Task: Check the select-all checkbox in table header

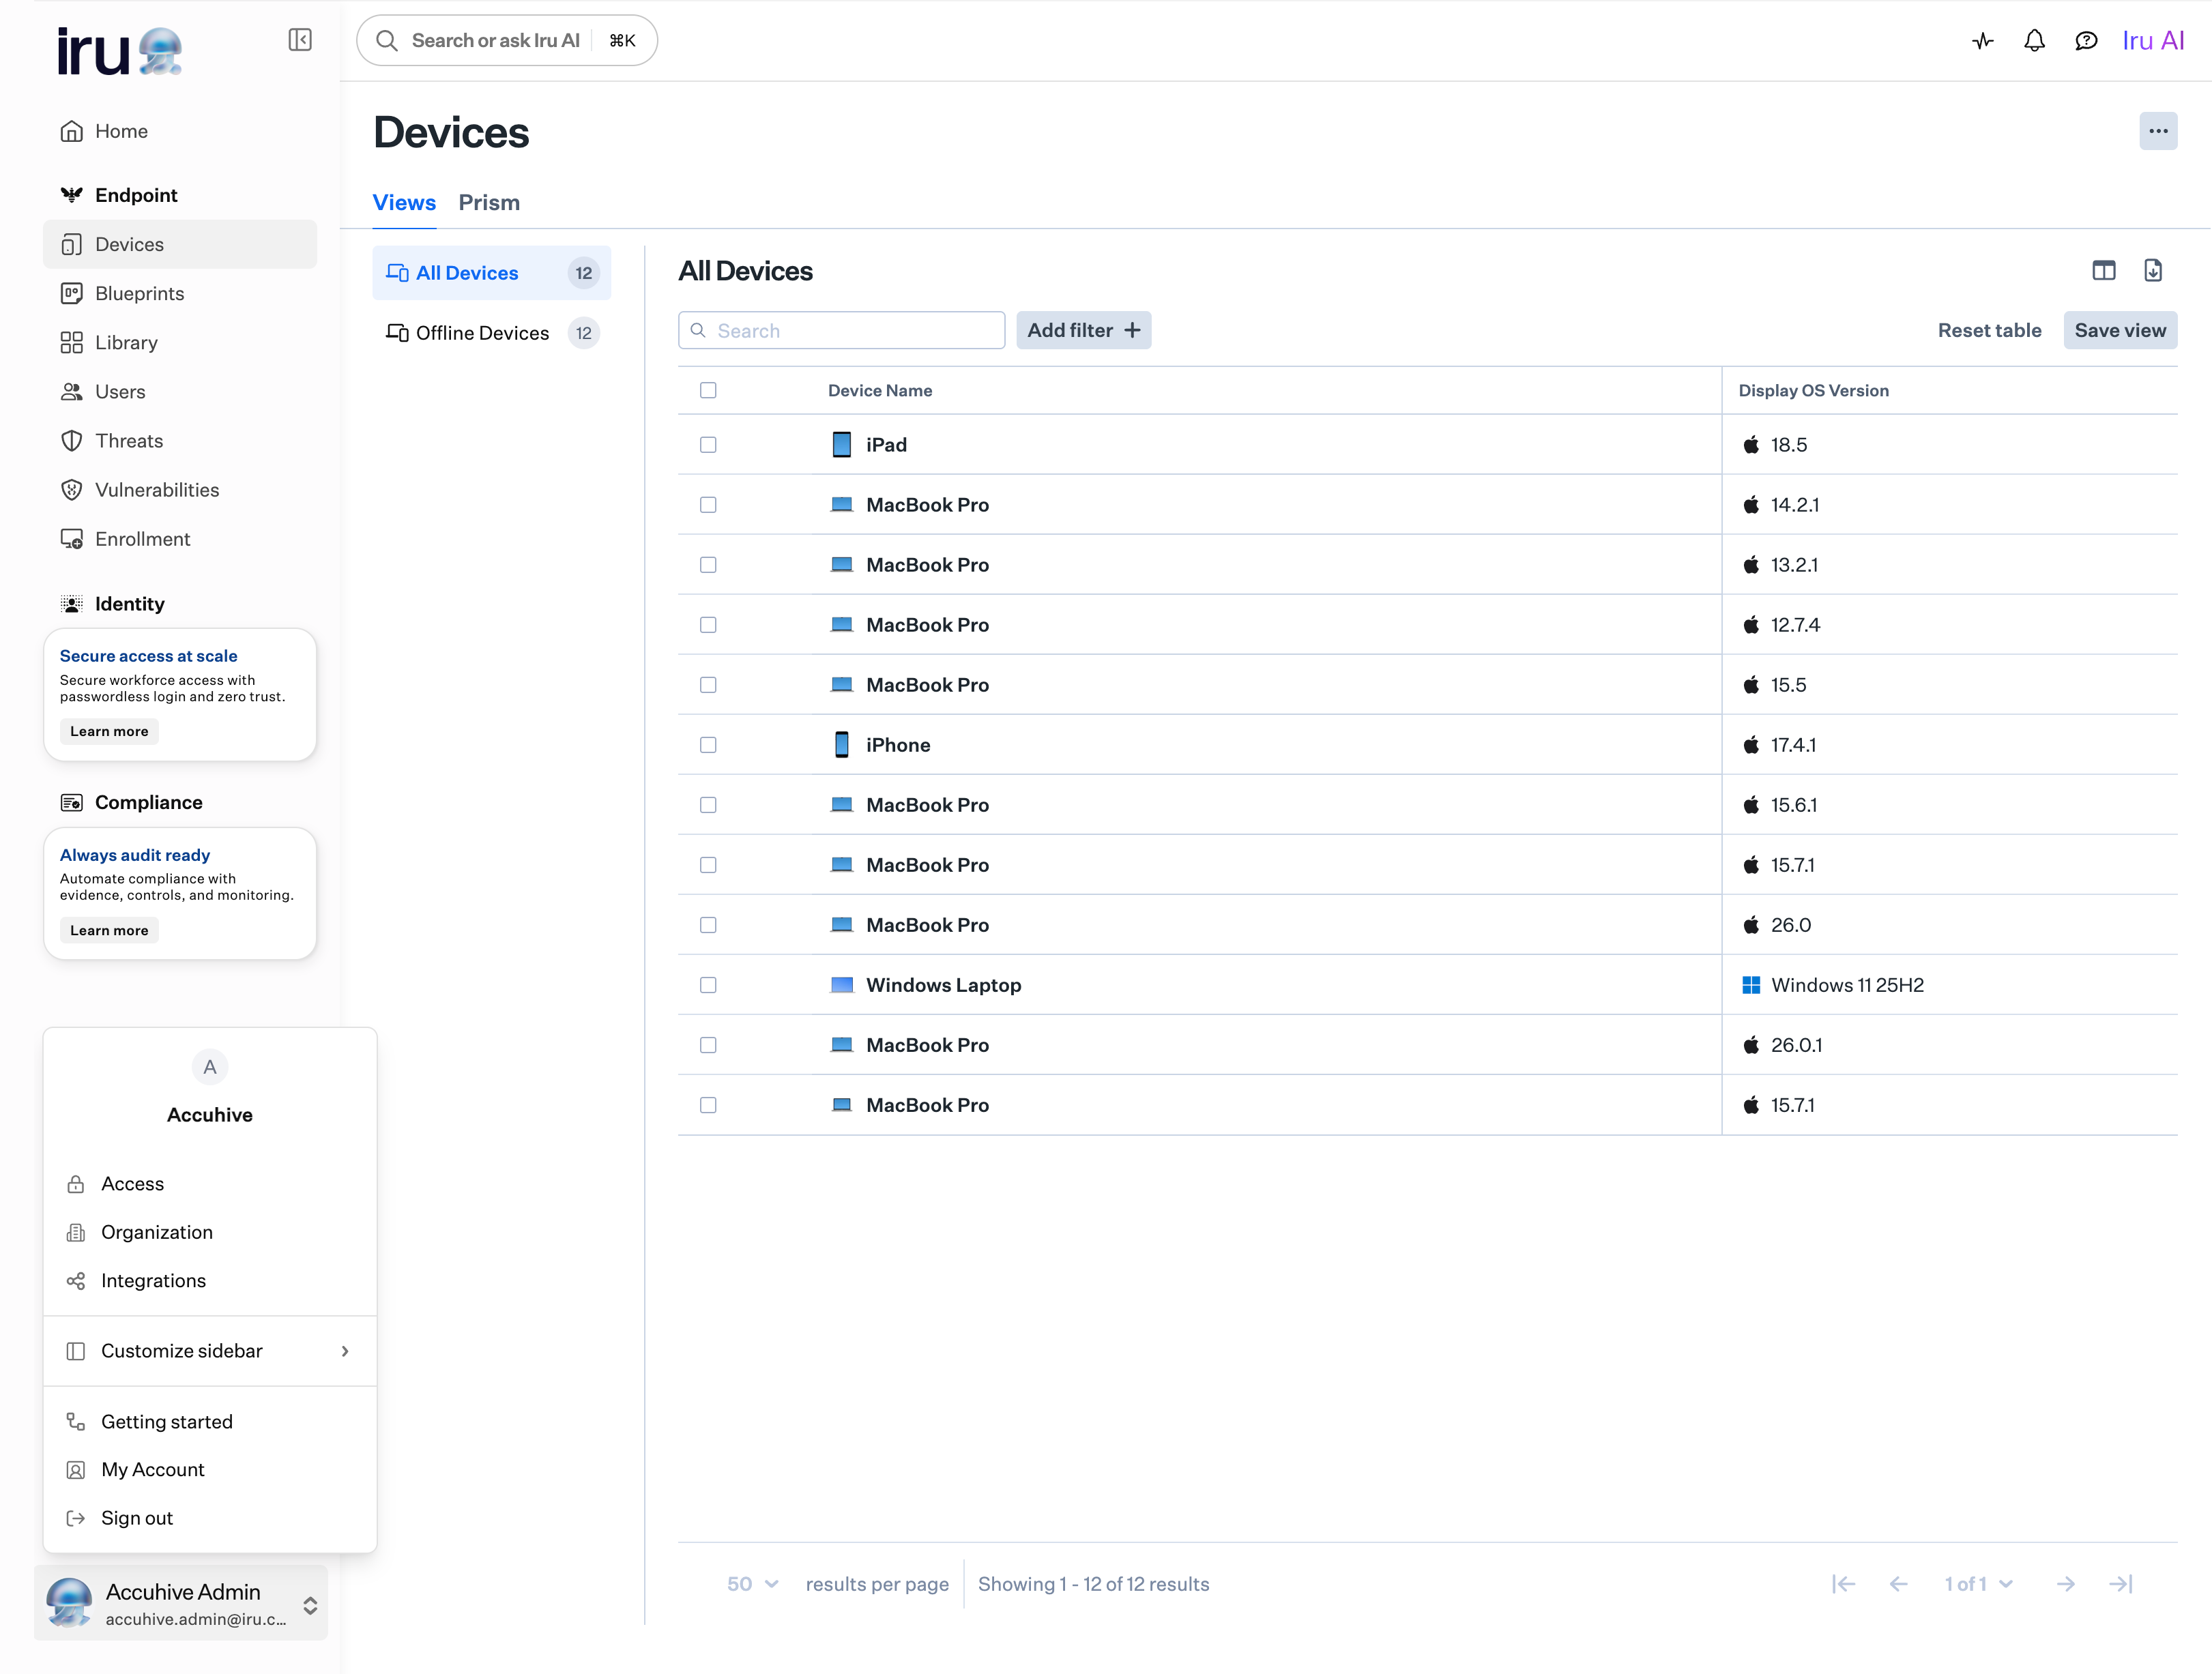Action: [x=708, y=390]
